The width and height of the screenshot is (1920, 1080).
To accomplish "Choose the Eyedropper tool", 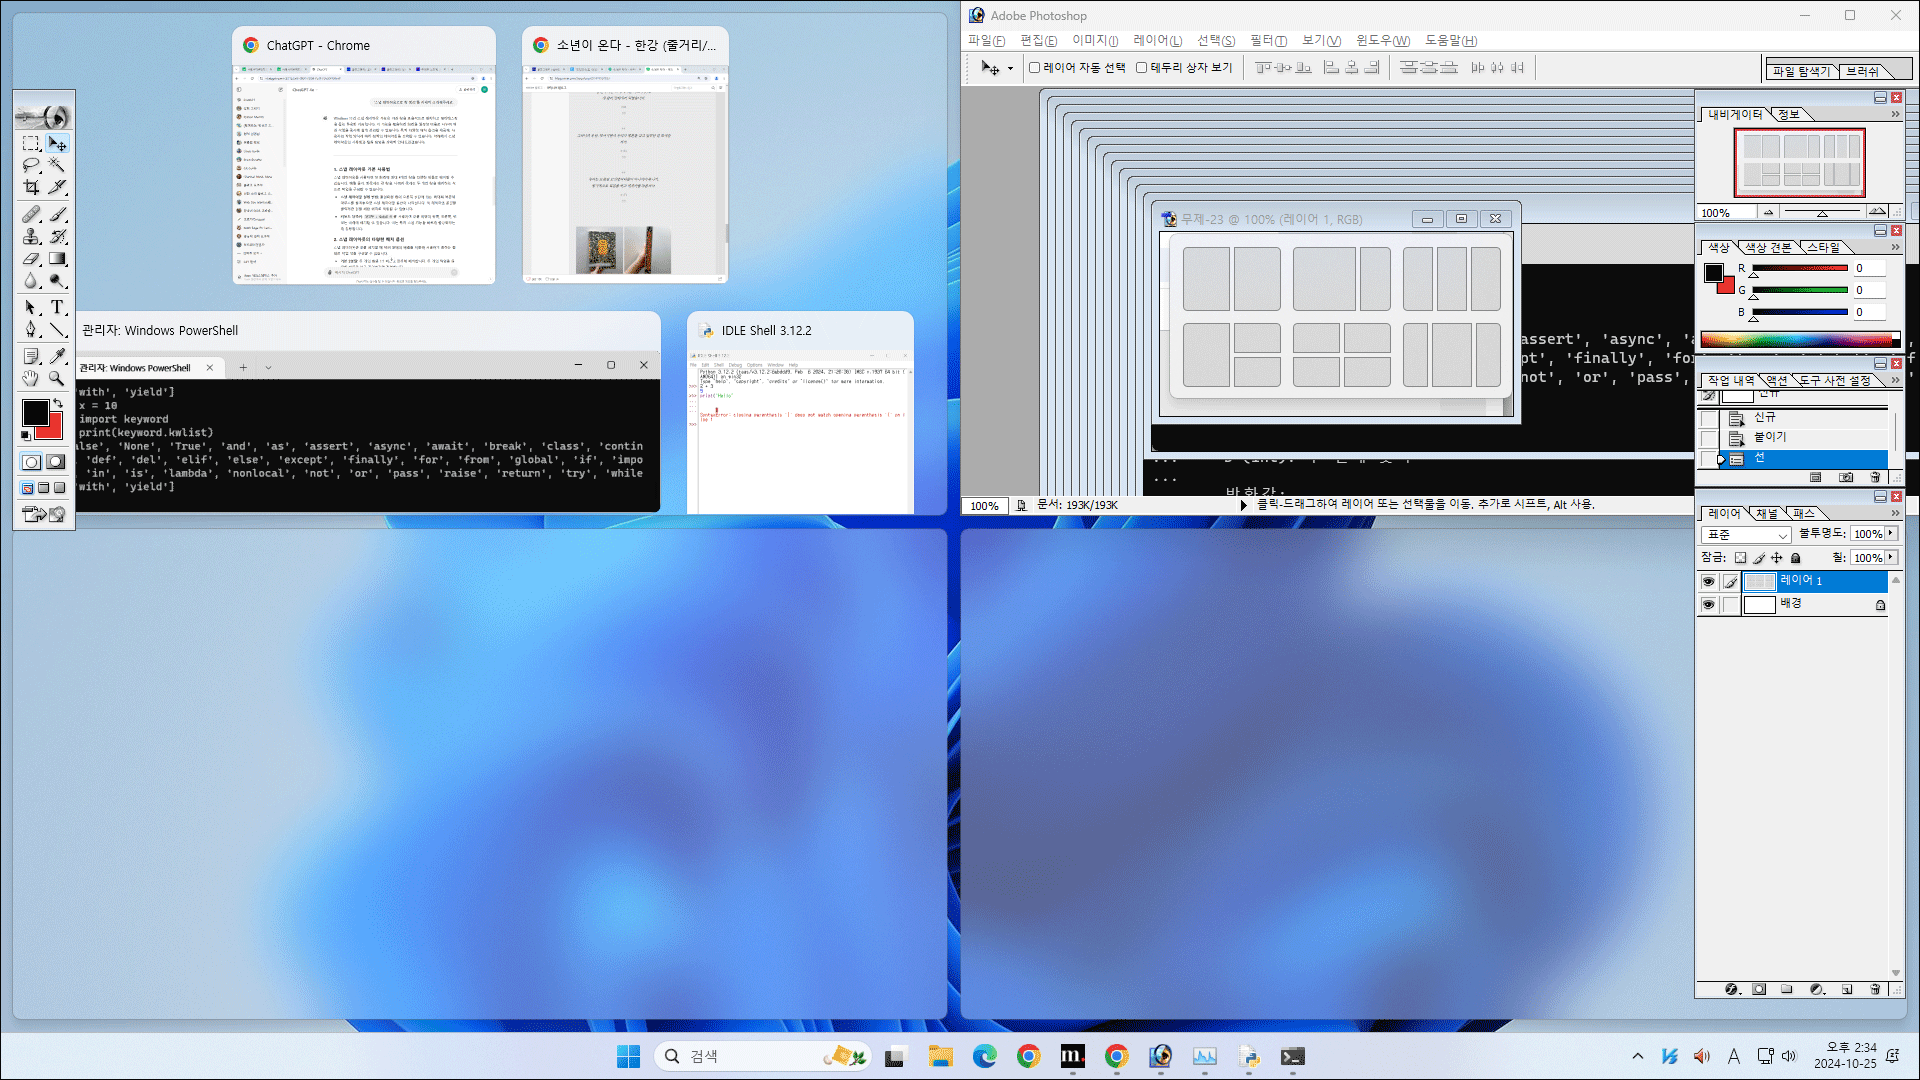I will point(58,356).
